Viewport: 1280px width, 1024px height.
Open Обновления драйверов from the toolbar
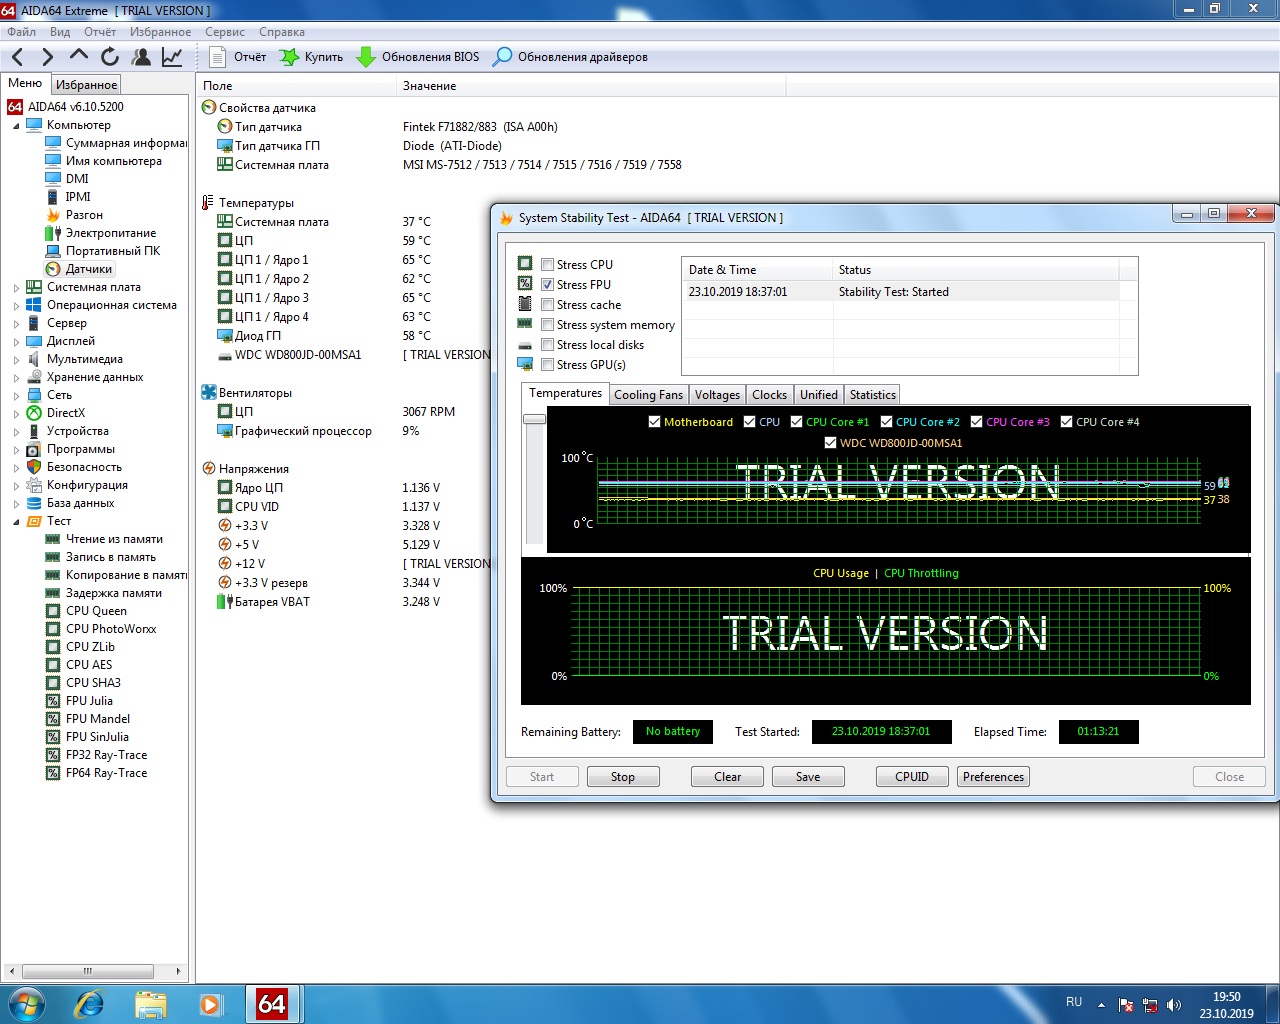pos(571,57)
